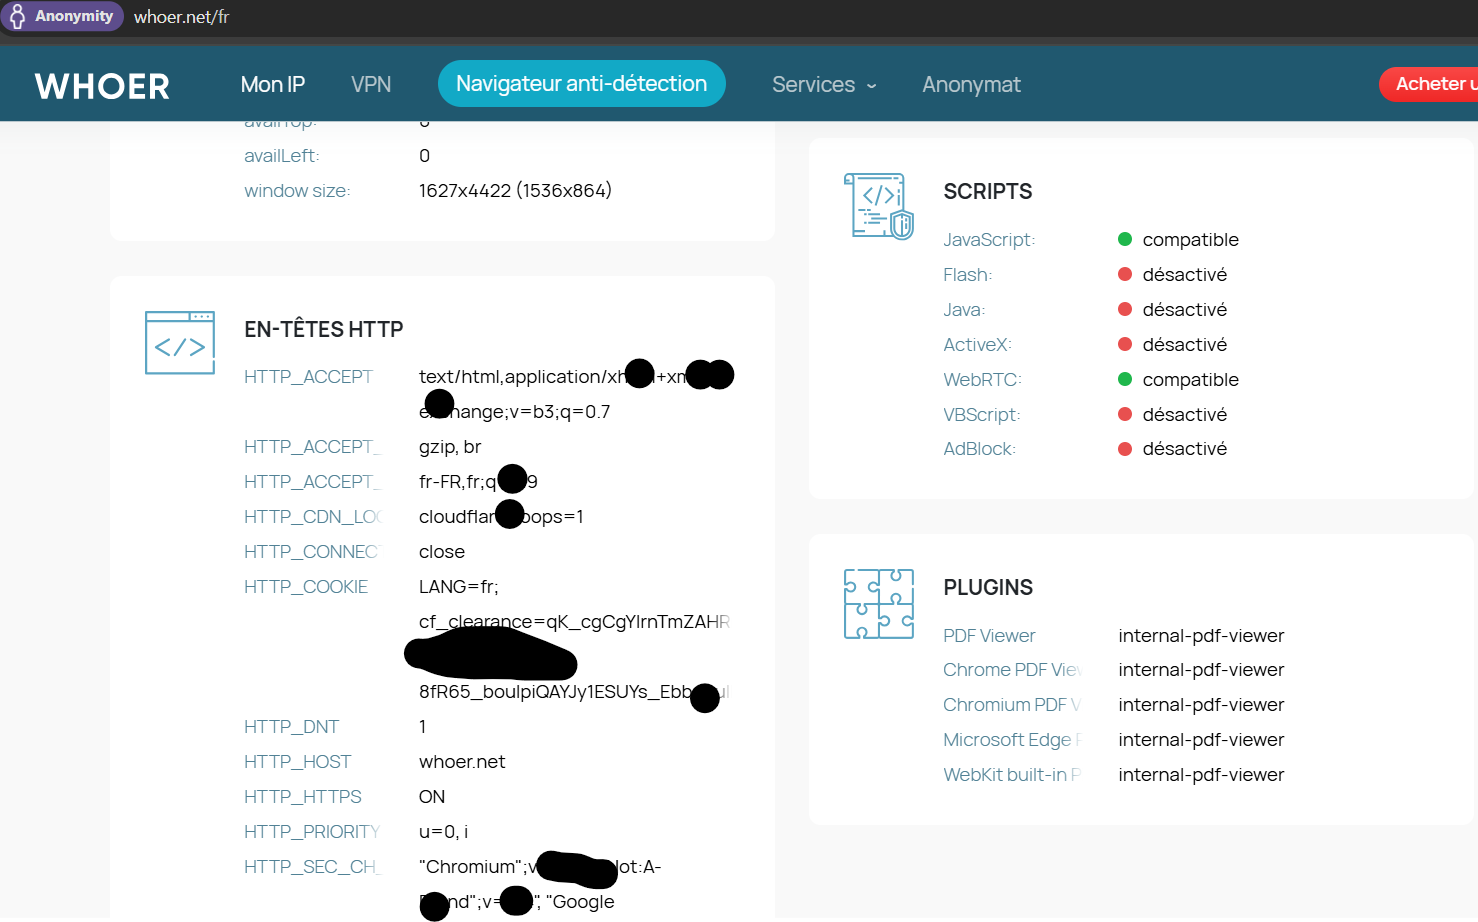Image resolution: width=1478 pixels, height=922 pixels.
Task: Click the HTTP headers code window icon
Action: (180, 343)
